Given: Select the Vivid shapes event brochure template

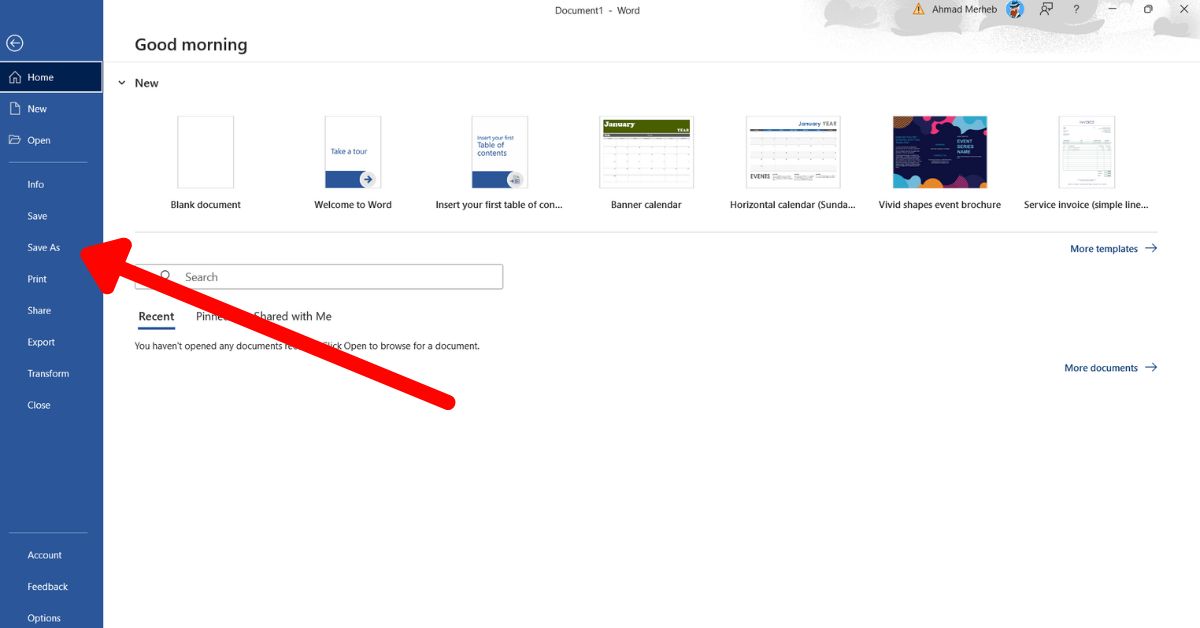Looking at the screenshot, I should (x=940, y=163).
